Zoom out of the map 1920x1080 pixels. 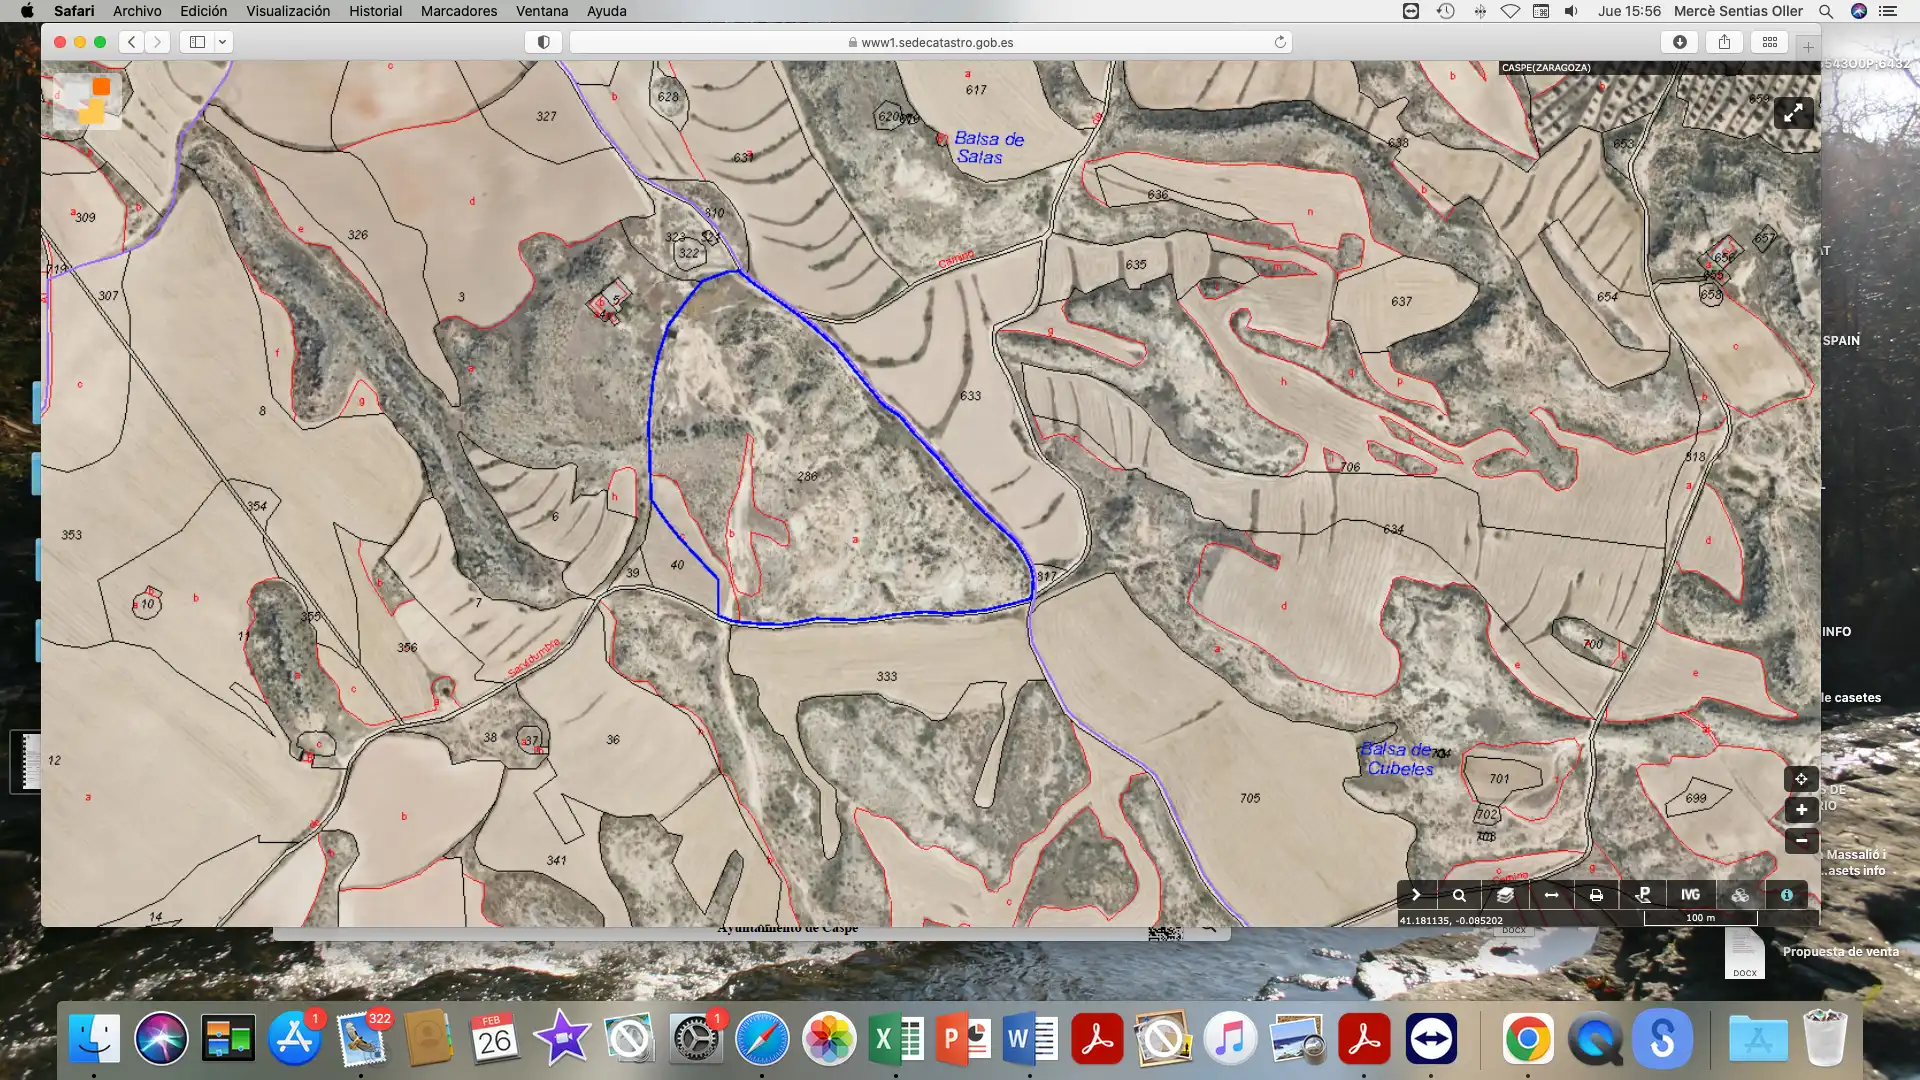click(1801, 841)
